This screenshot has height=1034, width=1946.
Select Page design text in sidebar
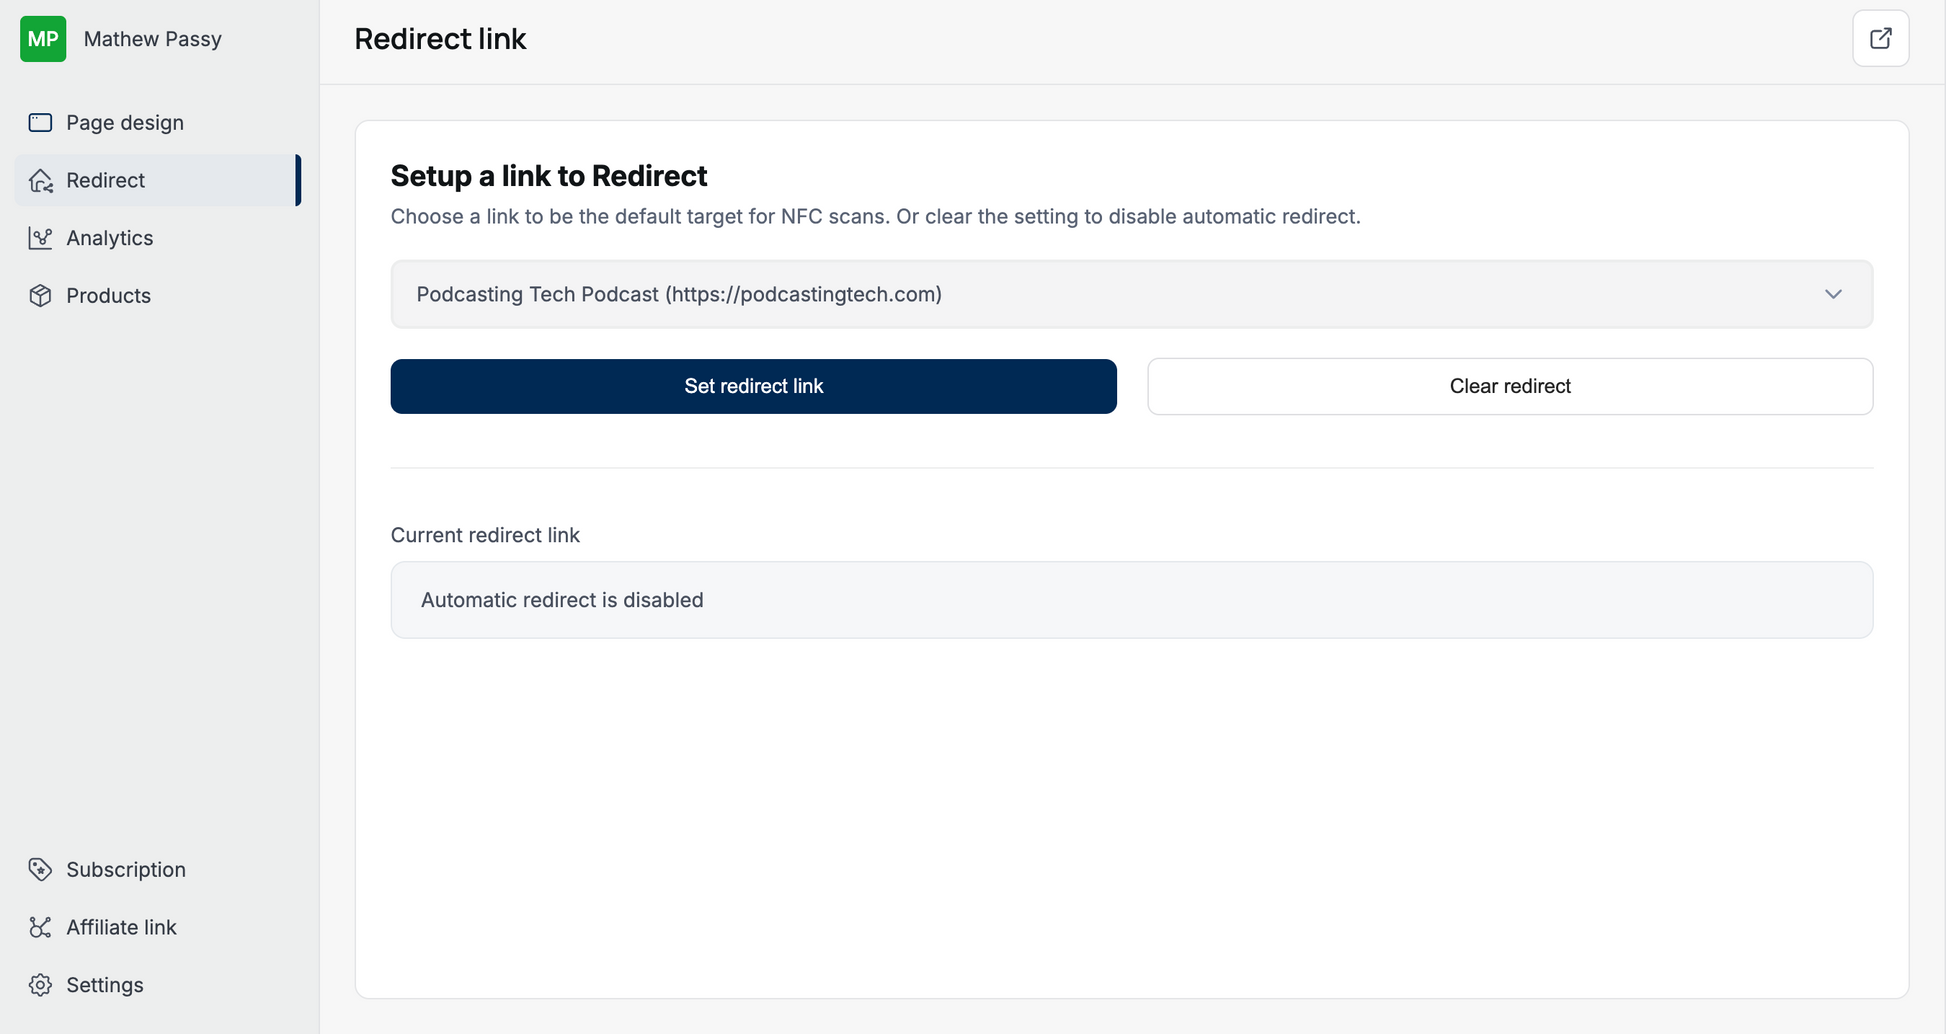click(125, 123)
